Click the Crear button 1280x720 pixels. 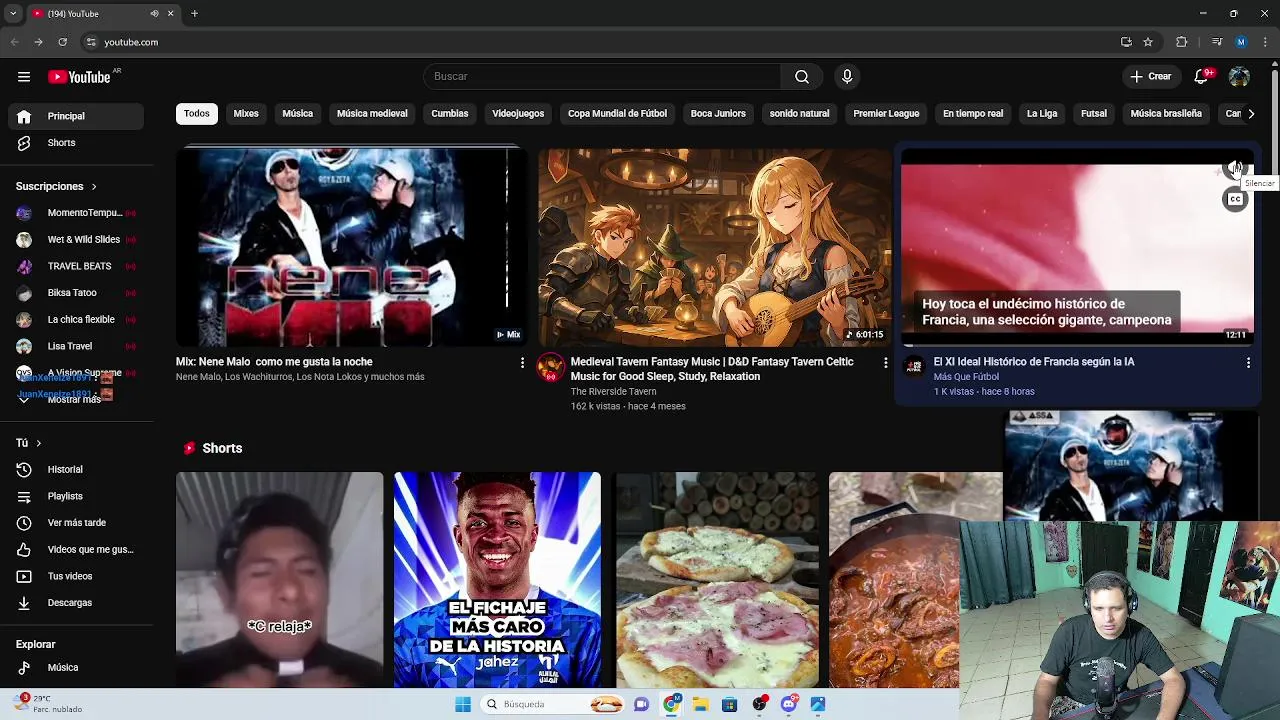click(x=1151, y=77)
